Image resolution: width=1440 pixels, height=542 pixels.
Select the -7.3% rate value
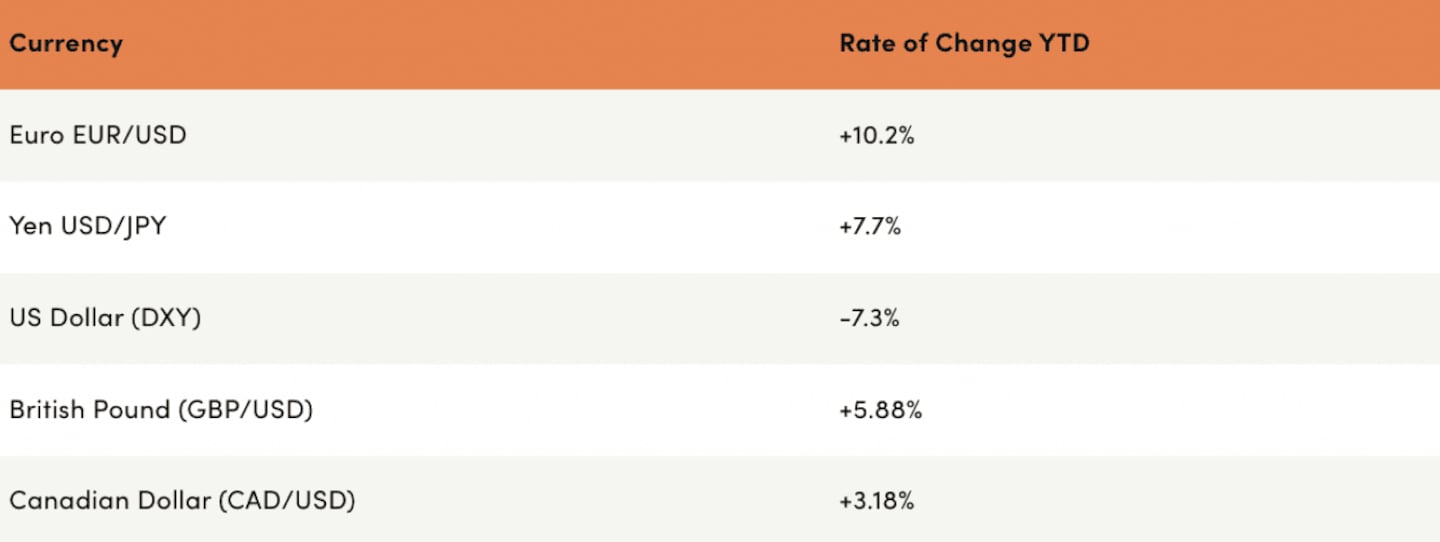(x=869, y=318)
